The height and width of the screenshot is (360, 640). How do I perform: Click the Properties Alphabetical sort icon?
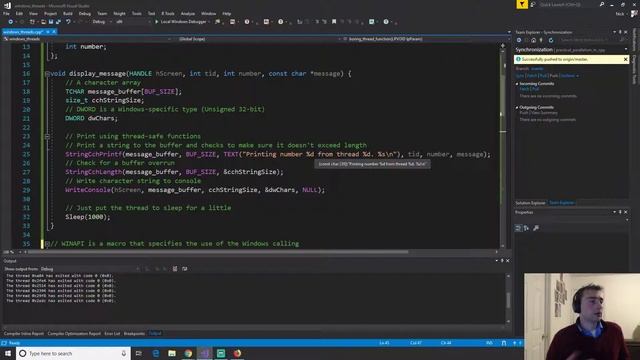(526, 228)
